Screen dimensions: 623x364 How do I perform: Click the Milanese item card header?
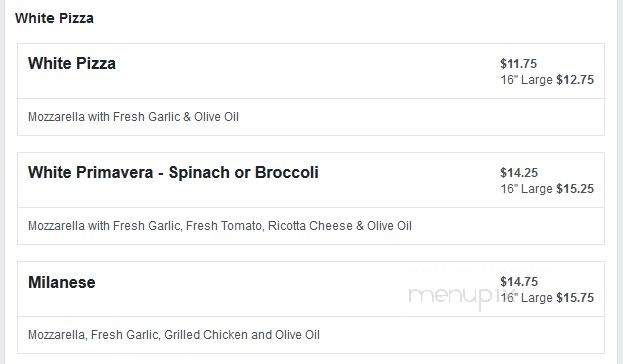coord(311,289)
